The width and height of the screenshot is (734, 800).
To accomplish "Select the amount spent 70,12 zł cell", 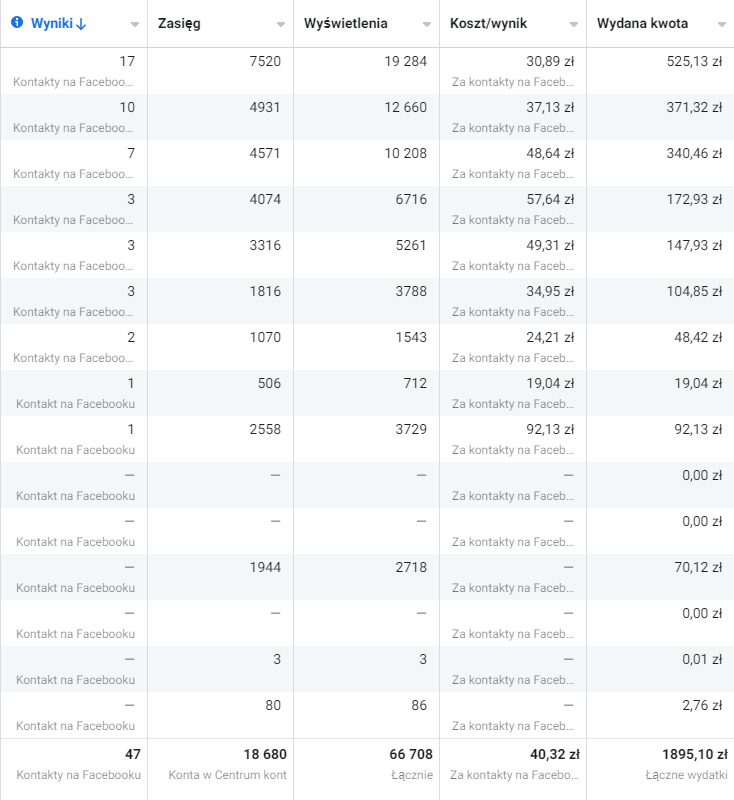I will pyautogui.click(x=698, y=567).
